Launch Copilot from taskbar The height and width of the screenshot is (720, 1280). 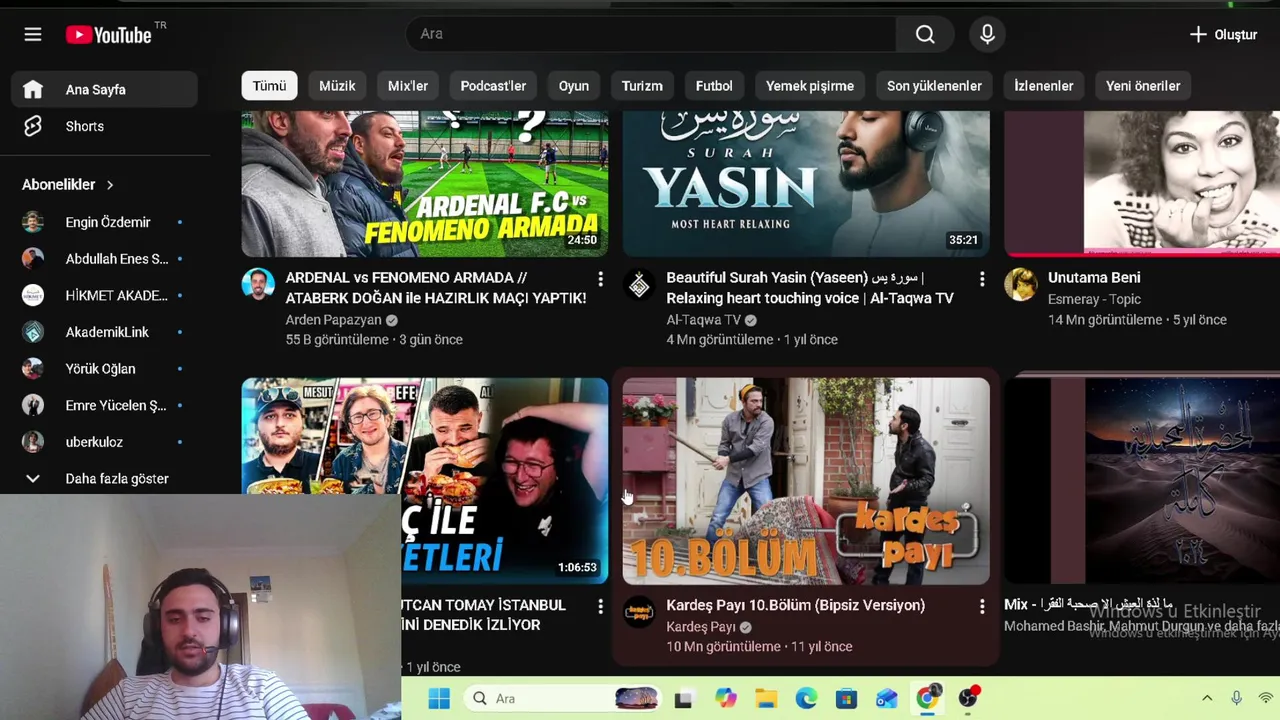(726, 698)
